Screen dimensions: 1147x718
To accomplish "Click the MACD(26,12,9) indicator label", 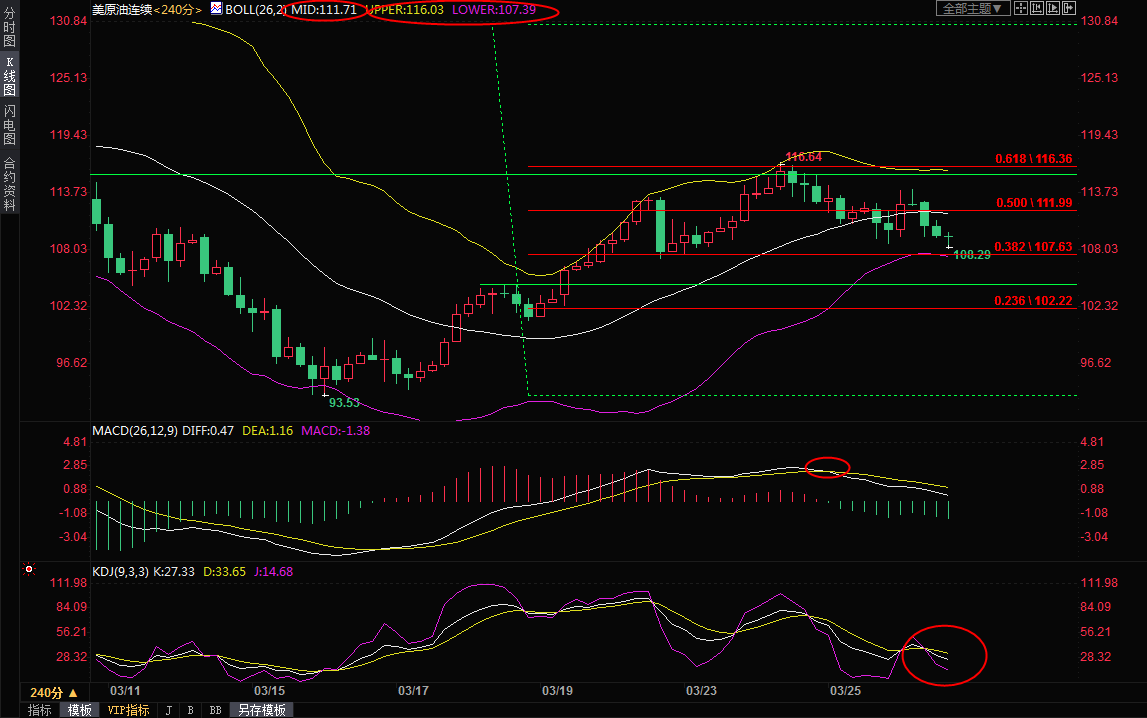I will click(x=135, y=431).
